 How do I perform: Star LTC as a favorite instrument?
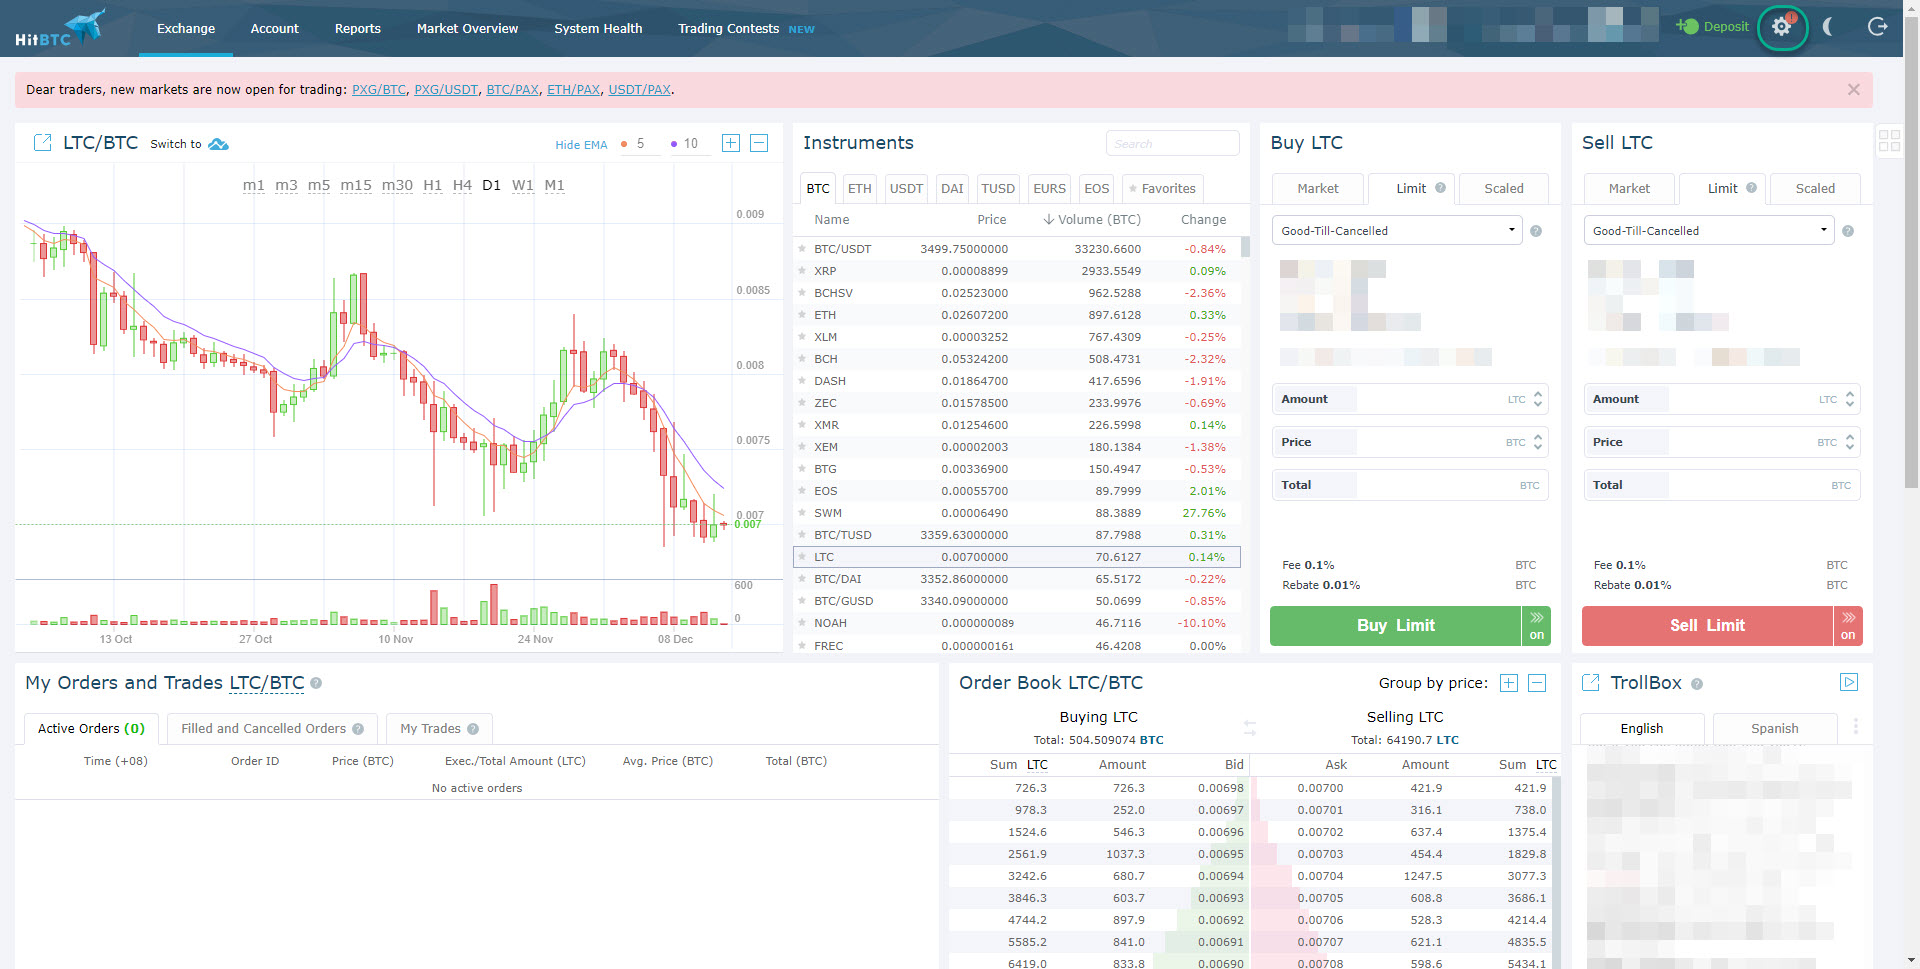803,557
